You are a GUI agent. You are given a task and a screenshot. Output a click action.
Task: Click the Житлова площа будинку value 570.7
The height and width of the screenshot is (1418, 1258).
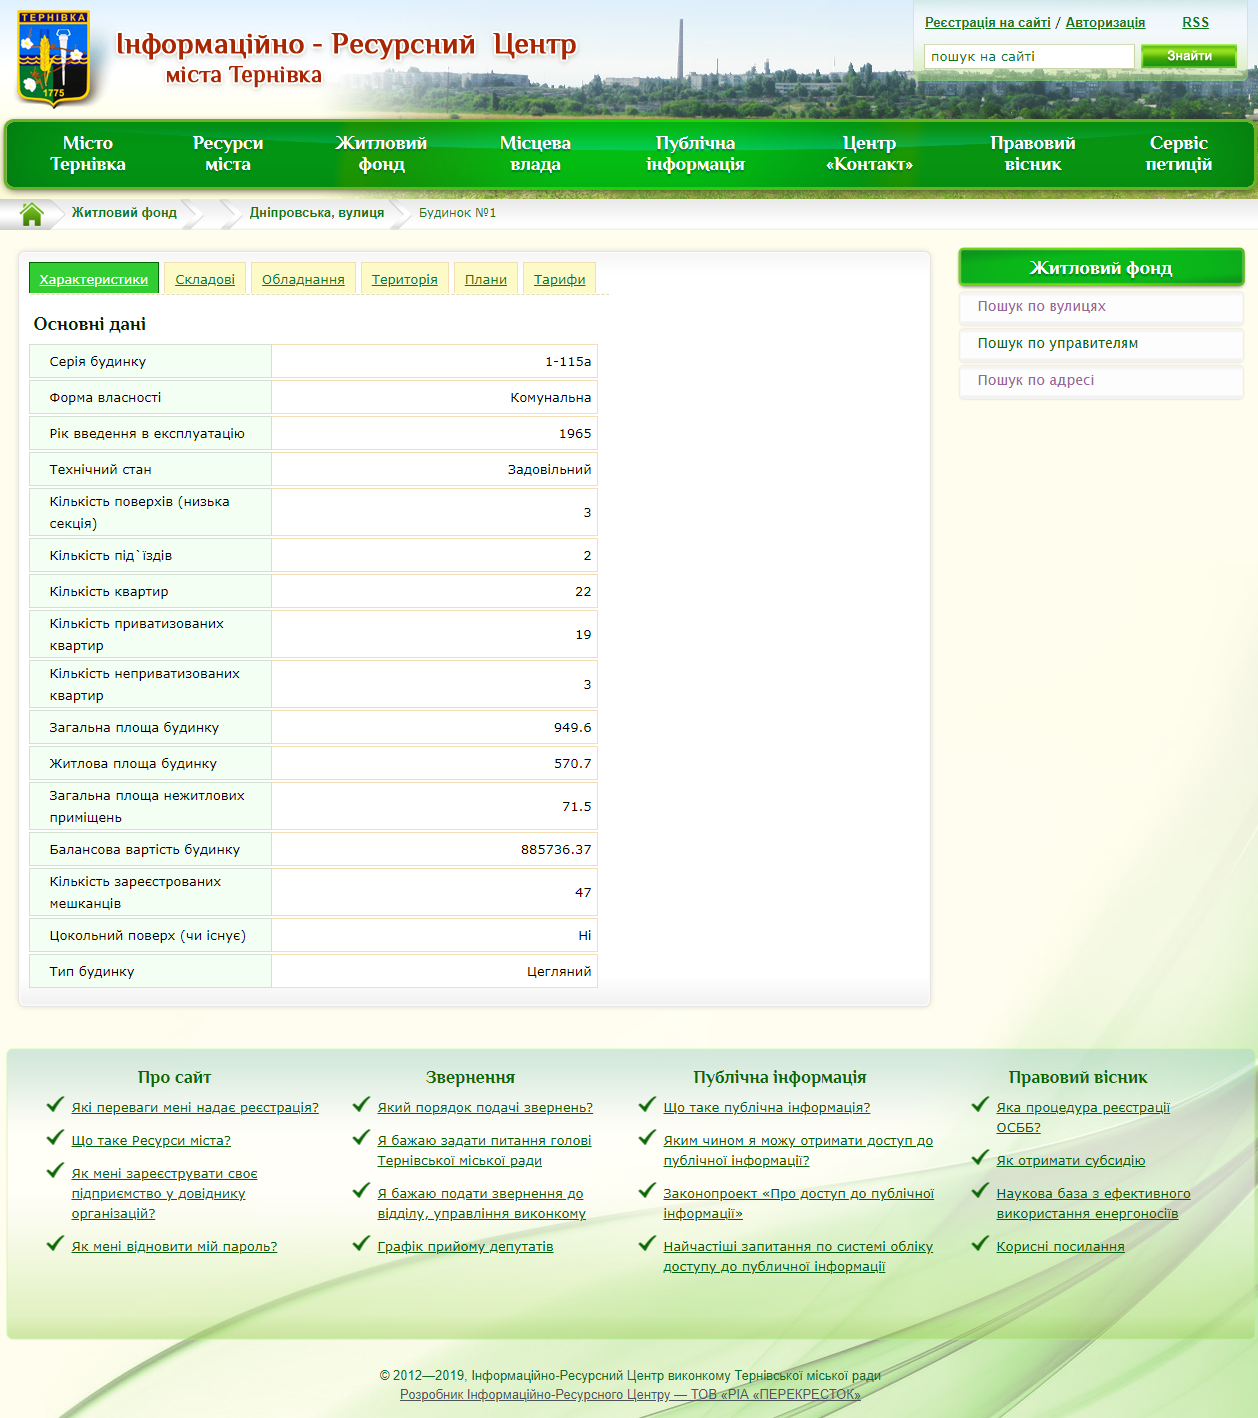(573, 764)
